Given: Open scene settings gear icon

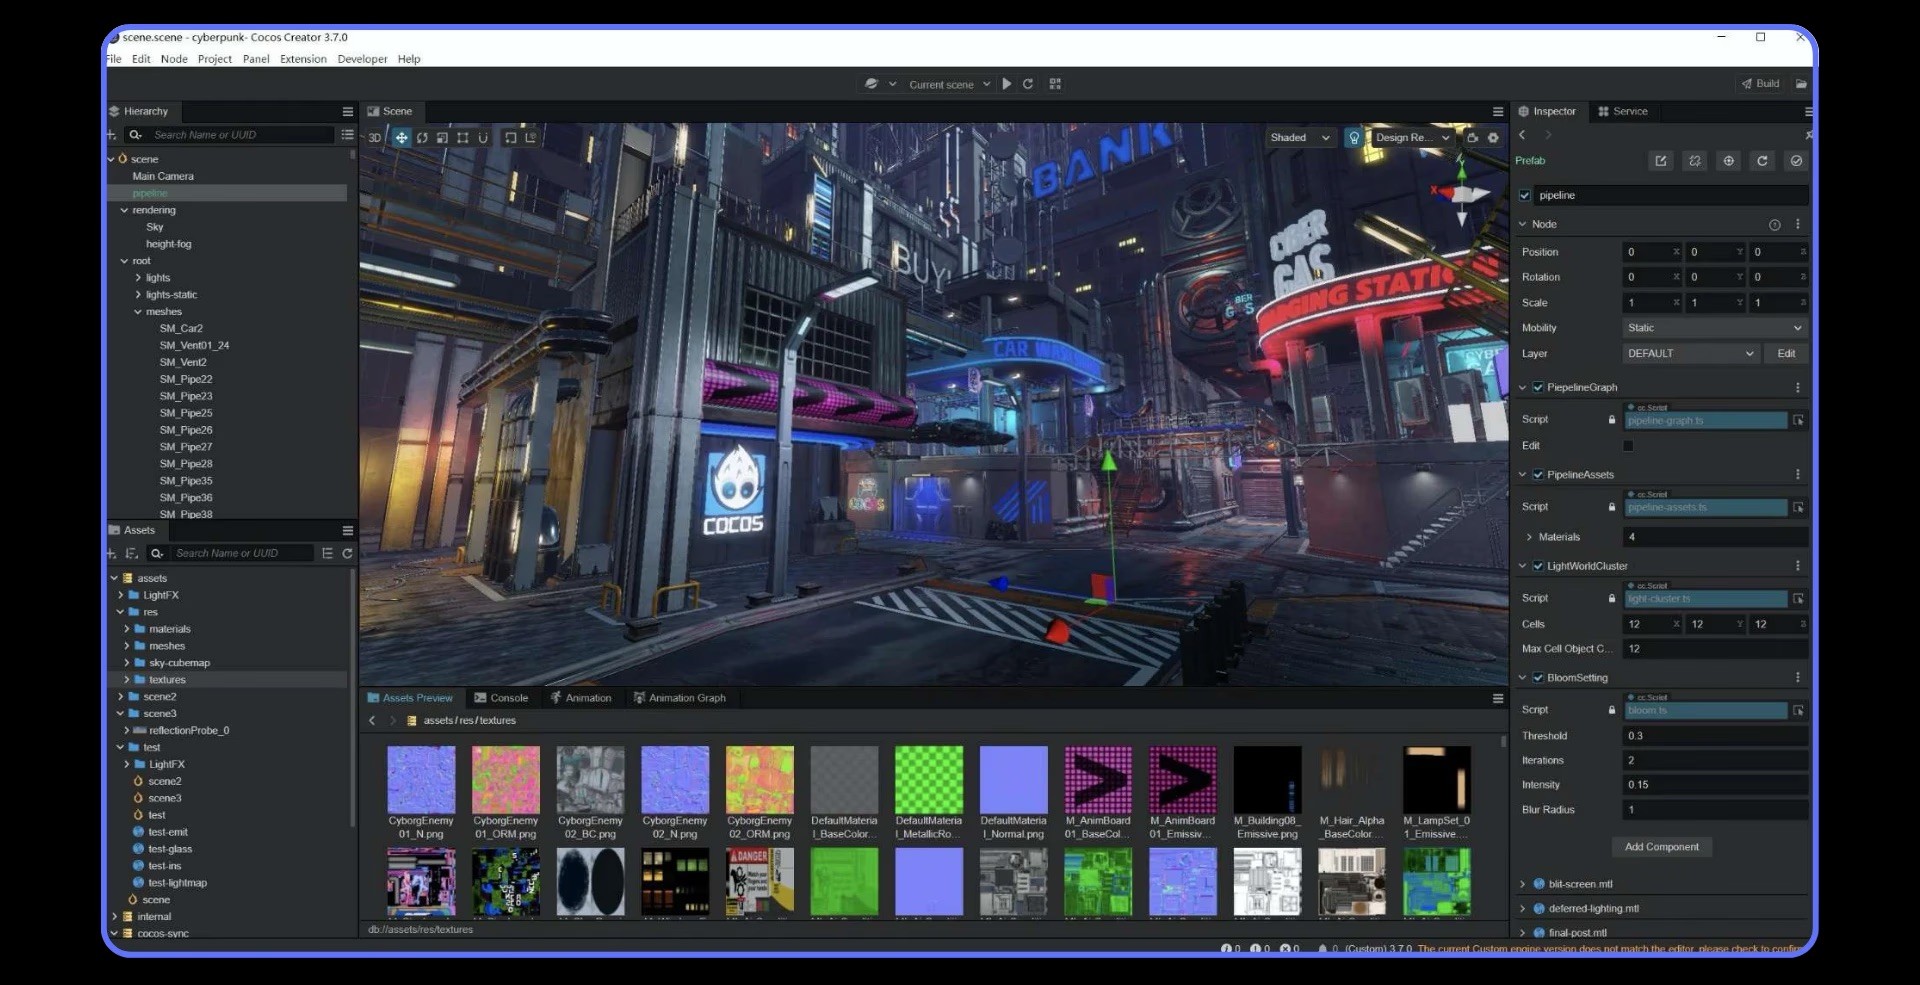Looking at the screenshot, I should coord(1493,137).
